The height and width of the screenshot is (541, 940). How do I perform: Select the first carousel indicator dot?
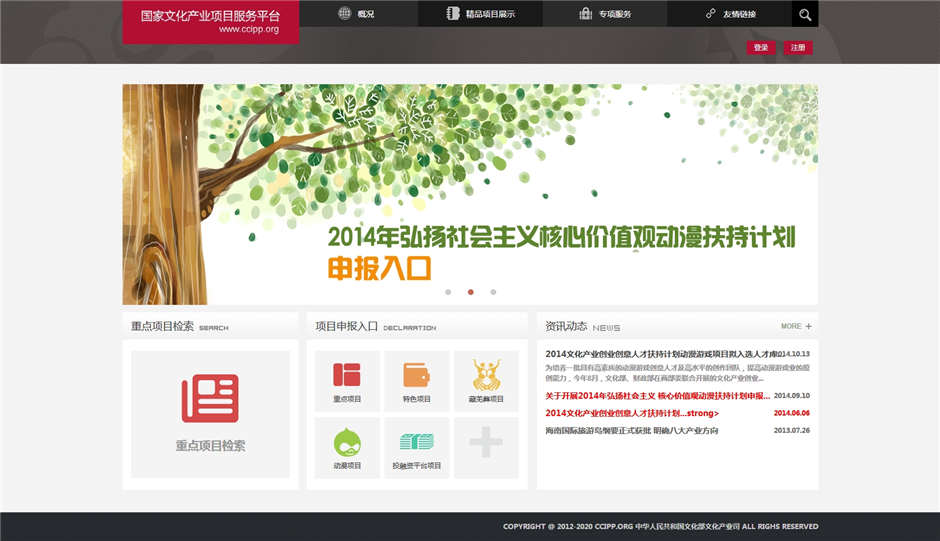(x=448, y=292)
